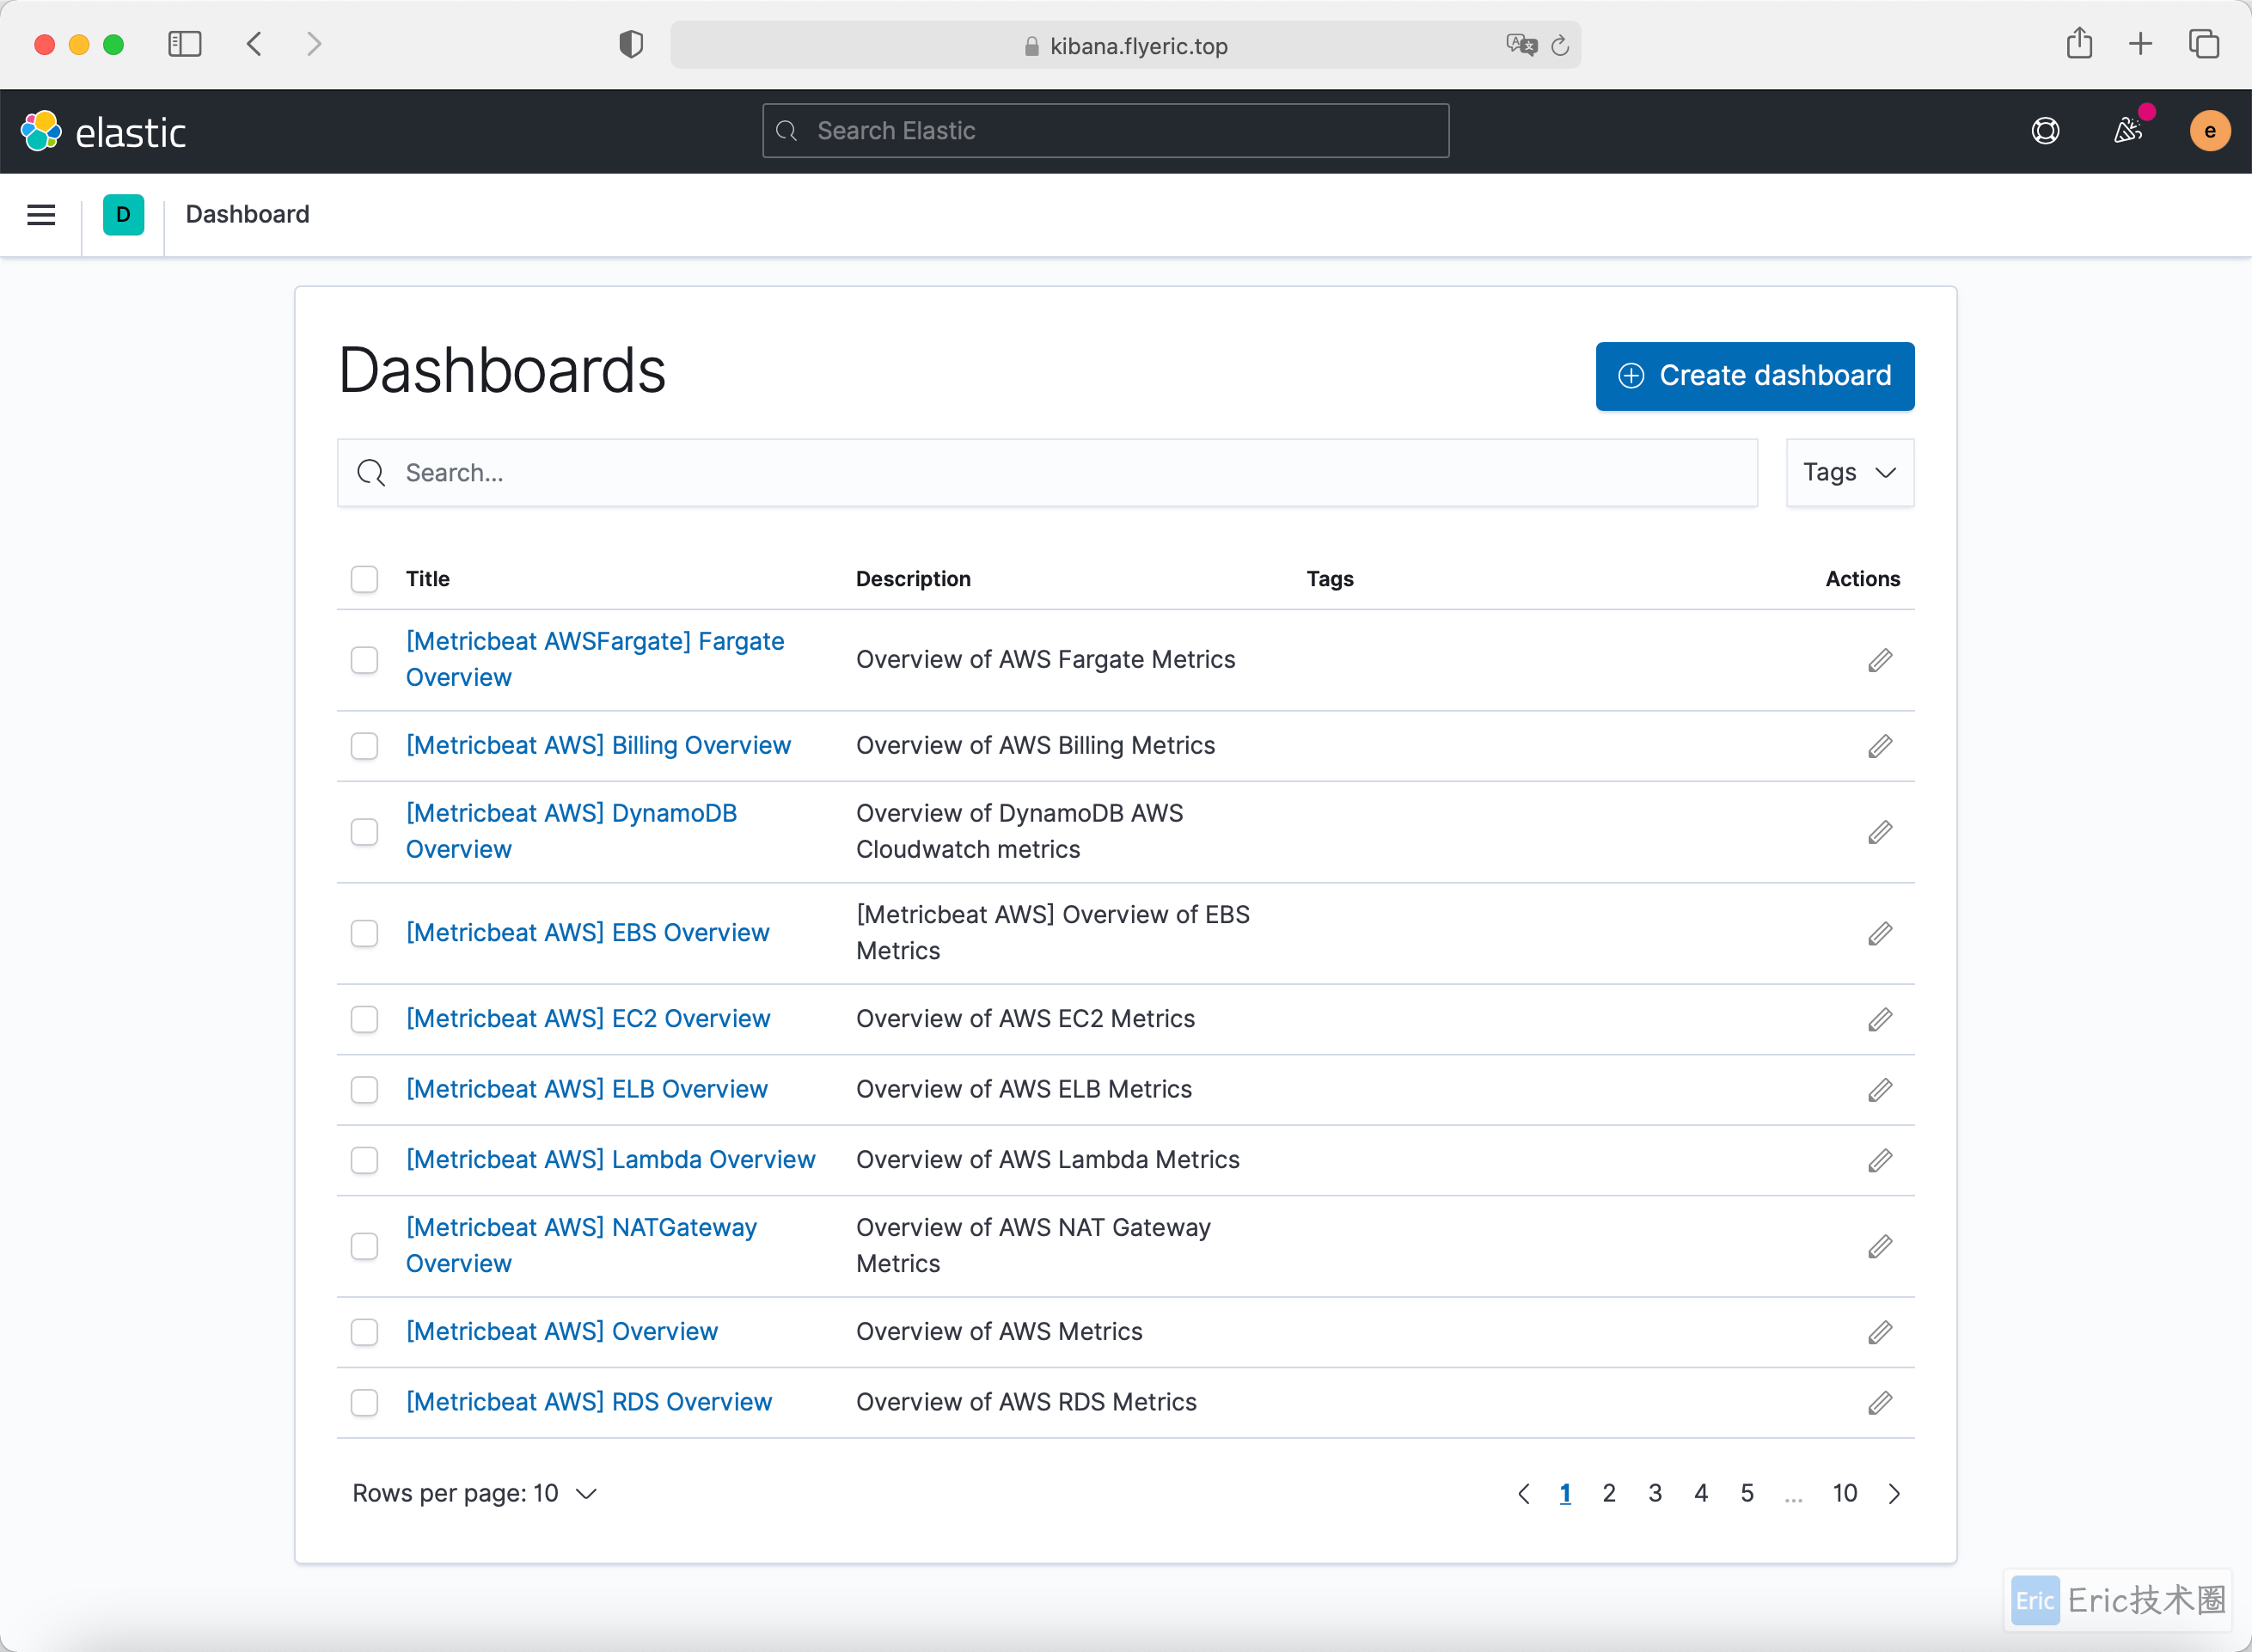This screenshot has height=1652, width=2252.
Task: Open [Metricbeat AWS] EC2 Overview
Action: 588,1018
